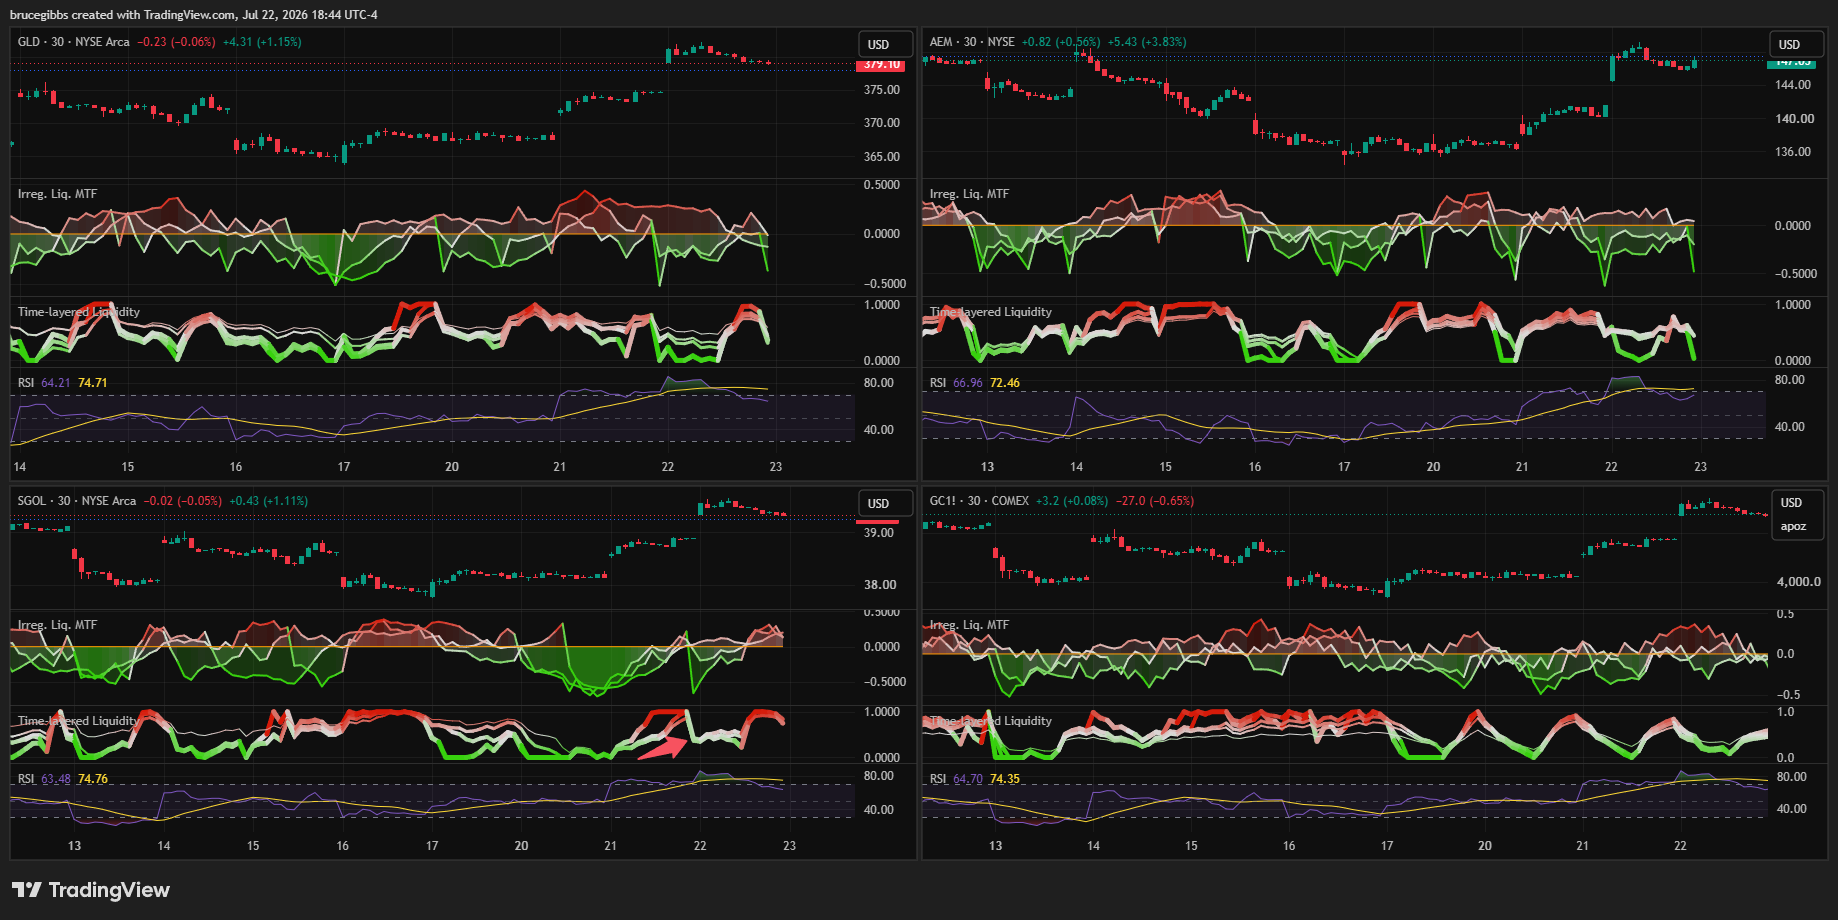1838x920 pixels.
Task: Select the Irreg. Liq. MTF label in GLD chart
Action: [x=57, y=194]
